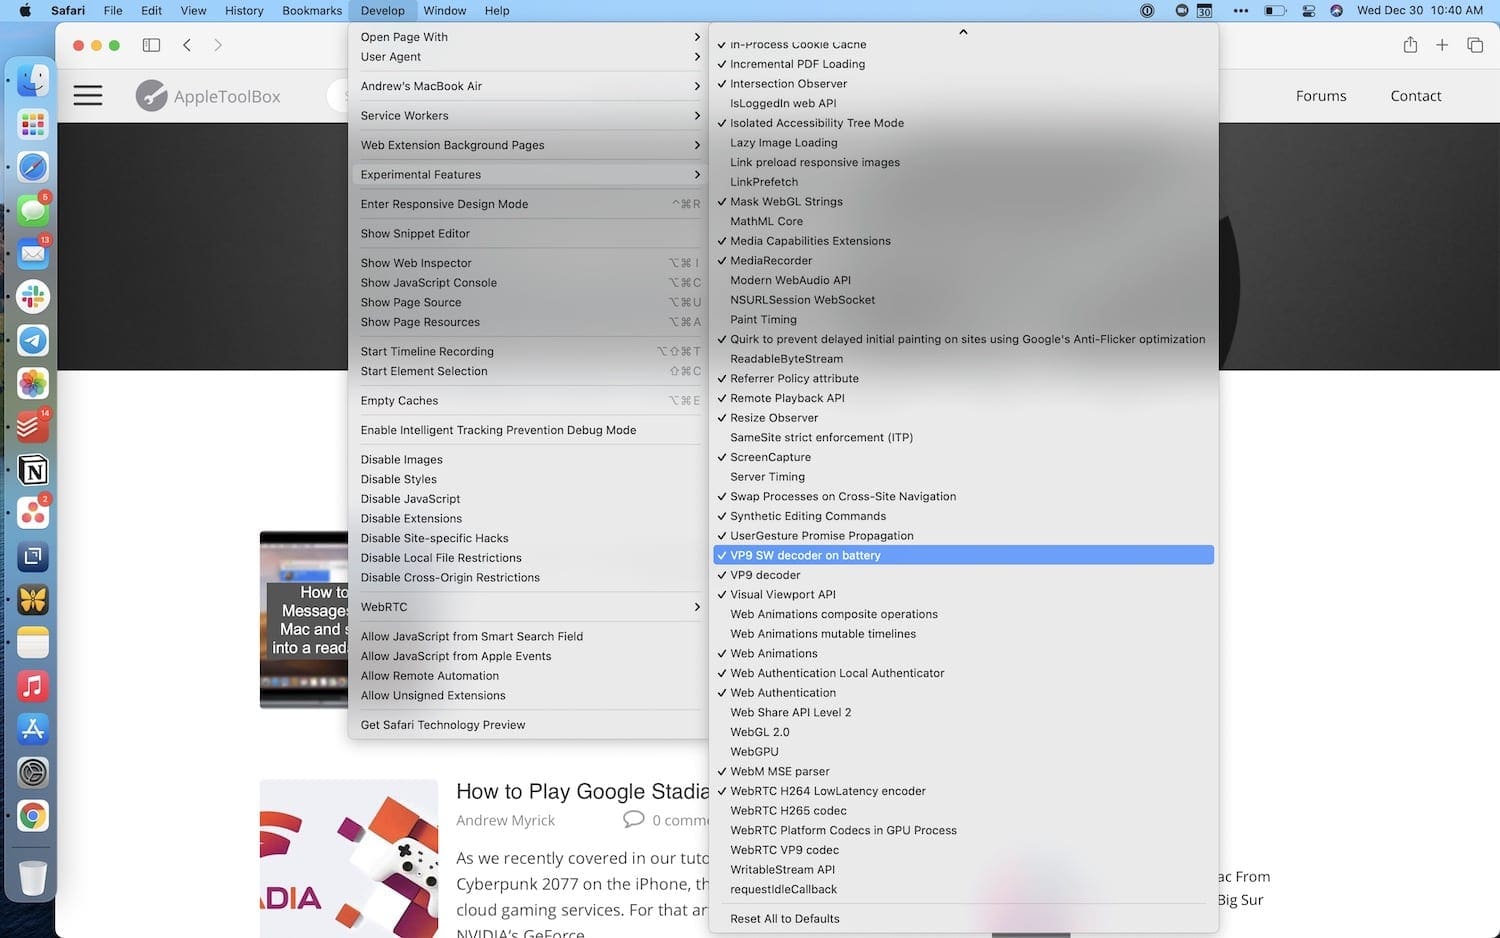Select Show Web Inspector
This screenshot has height=938, width=1500.
(528, 263)
